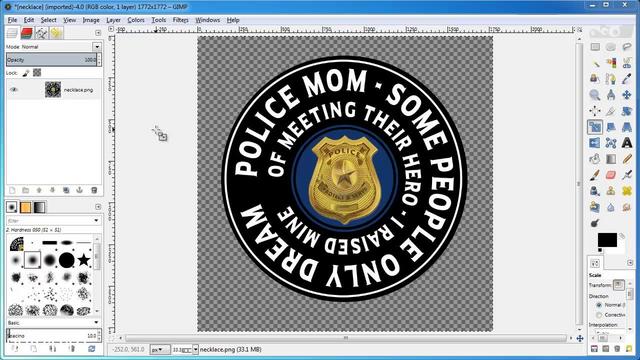Select the Shear tool

coord(611,127)
